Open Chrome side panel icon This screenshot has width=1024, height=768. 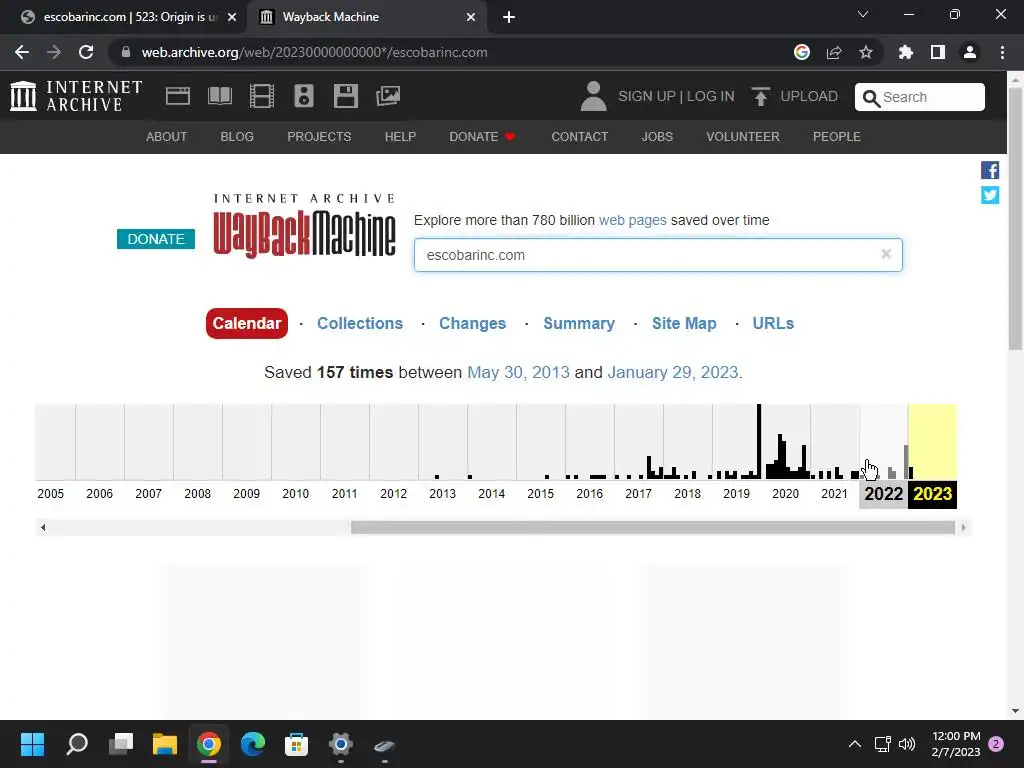(x=938, y=52)
